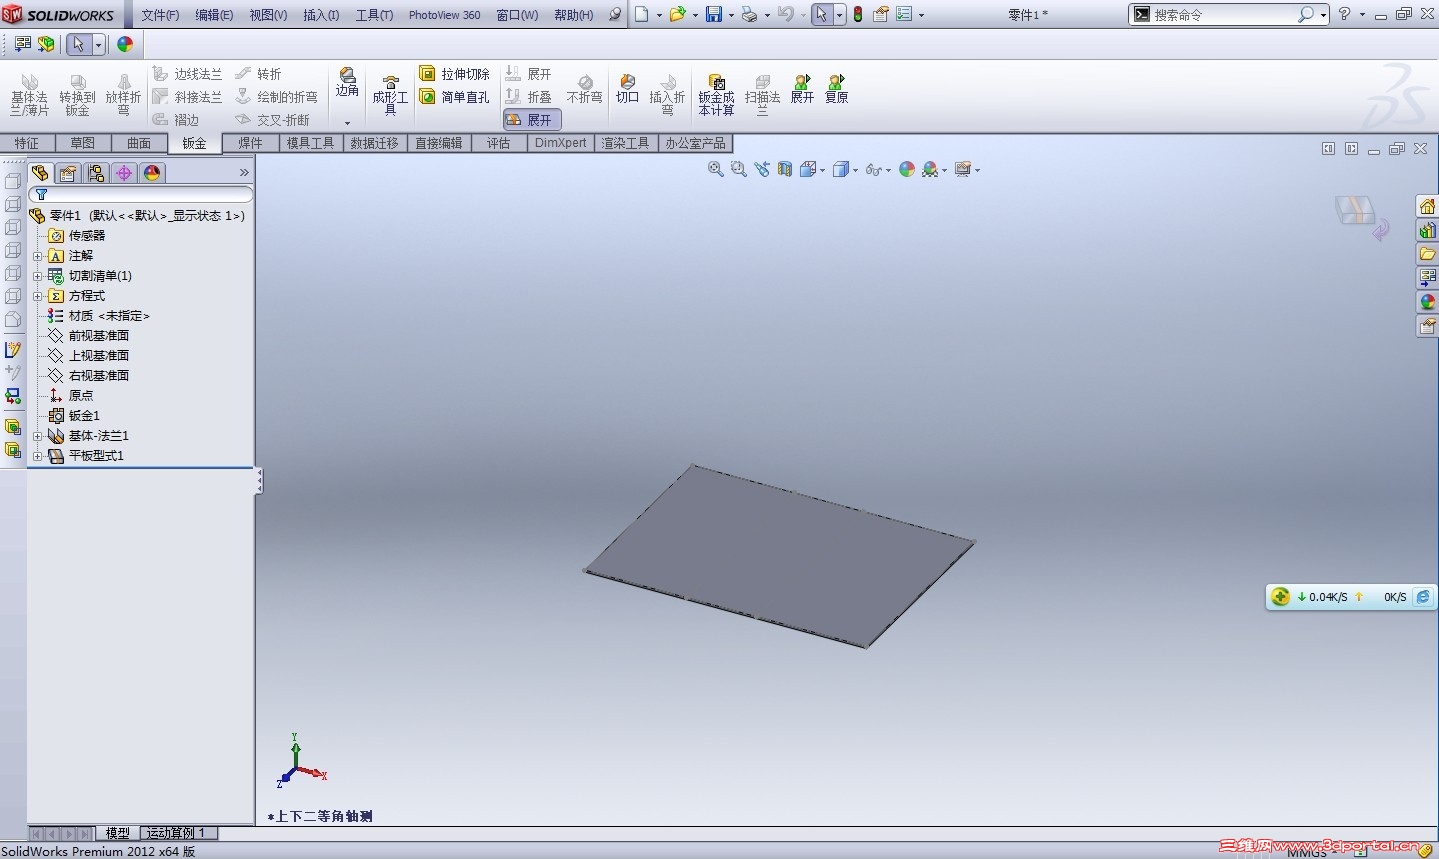Open the DimXpertManager tab icon
The height and width of the screenshot is (859, 1439).
pos(124,173)
